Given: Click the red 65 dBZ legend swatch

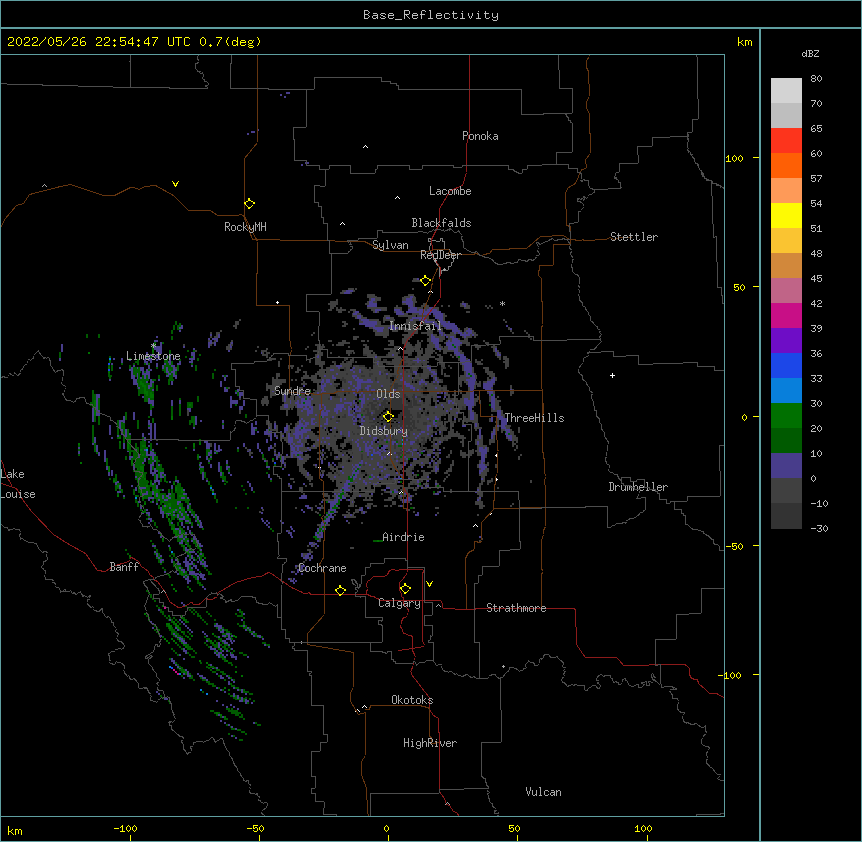Looking at the screenshot, I should [x=786, y=140].
